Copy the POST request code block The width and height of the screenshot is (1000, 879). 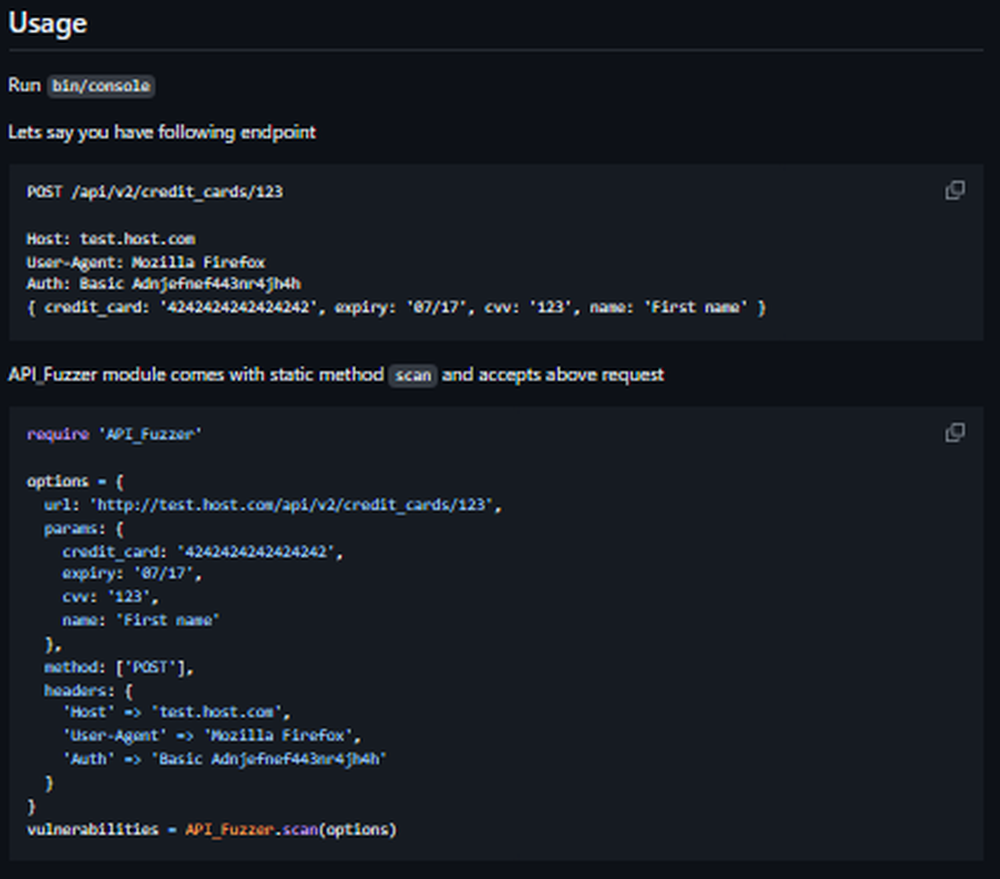click(x=955, y=190)
